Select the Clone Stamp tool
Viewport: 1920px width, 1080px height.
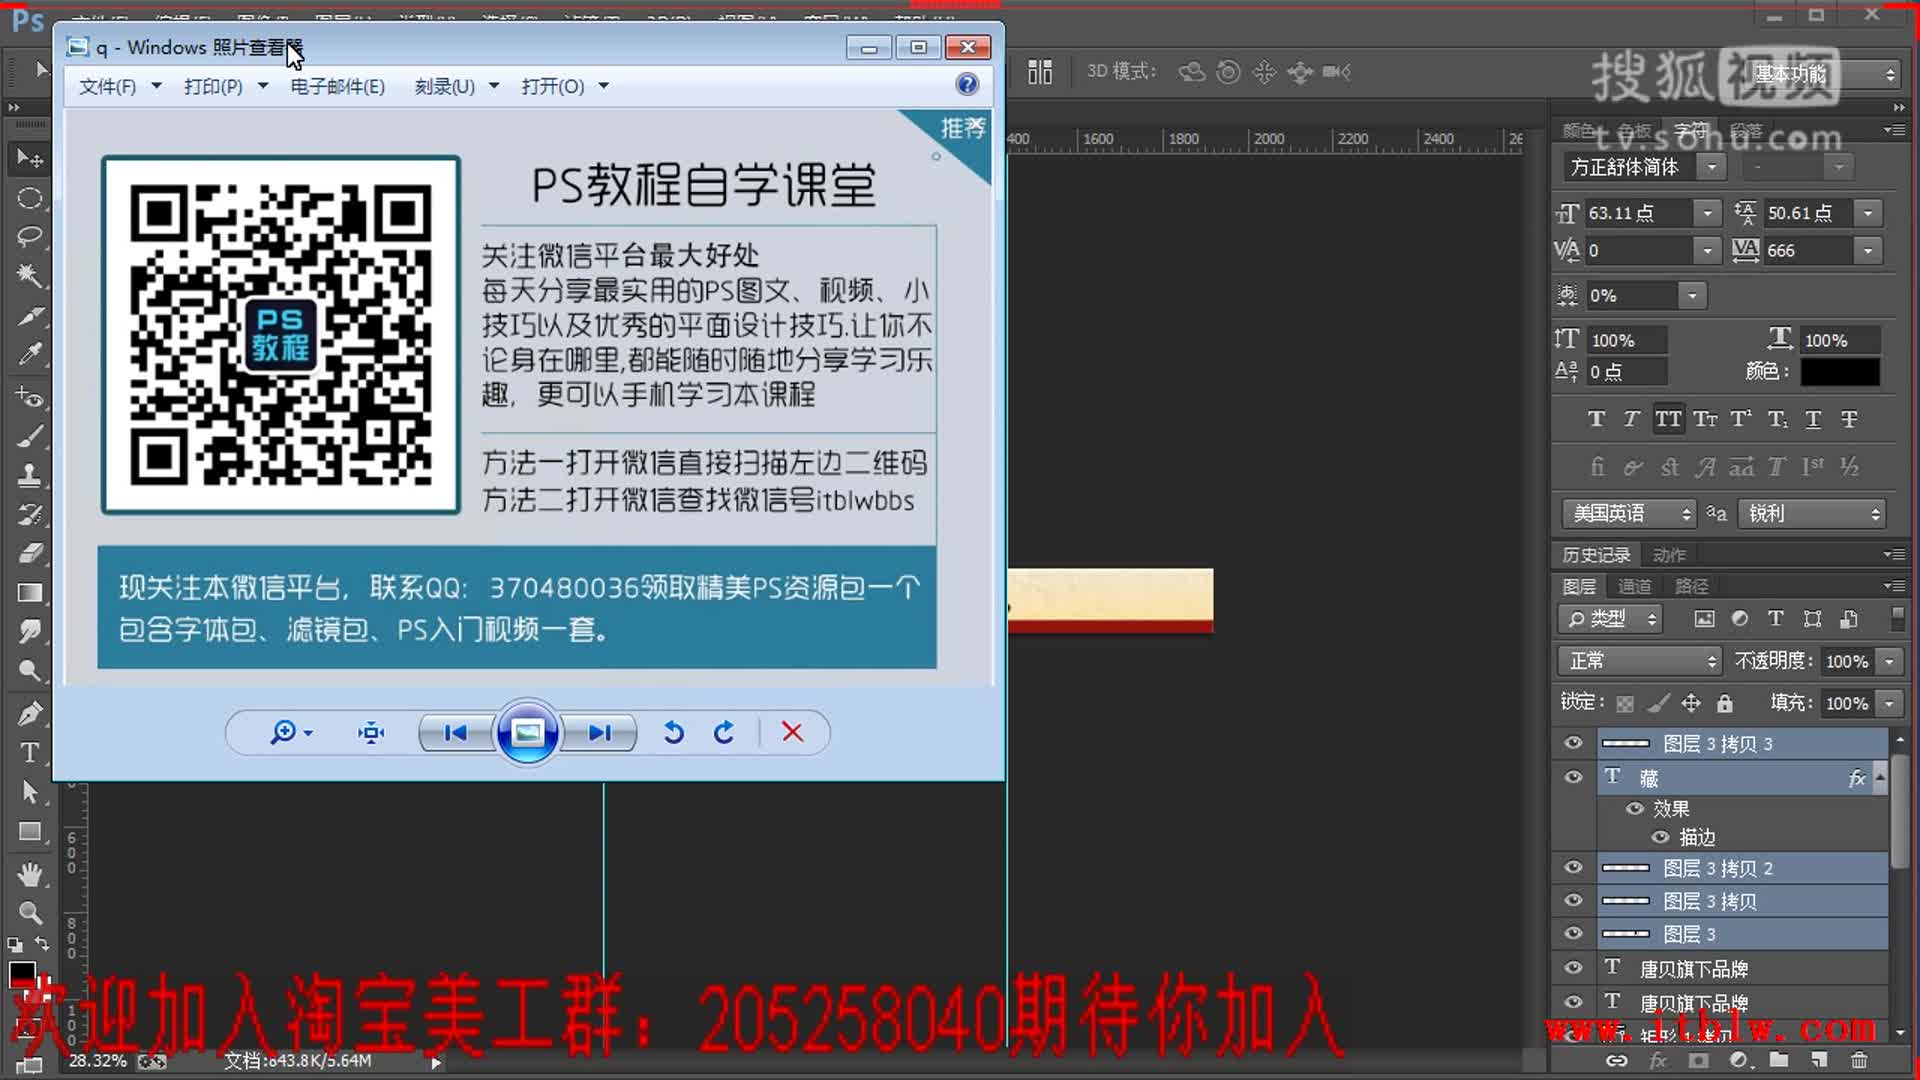coord(30,475)
